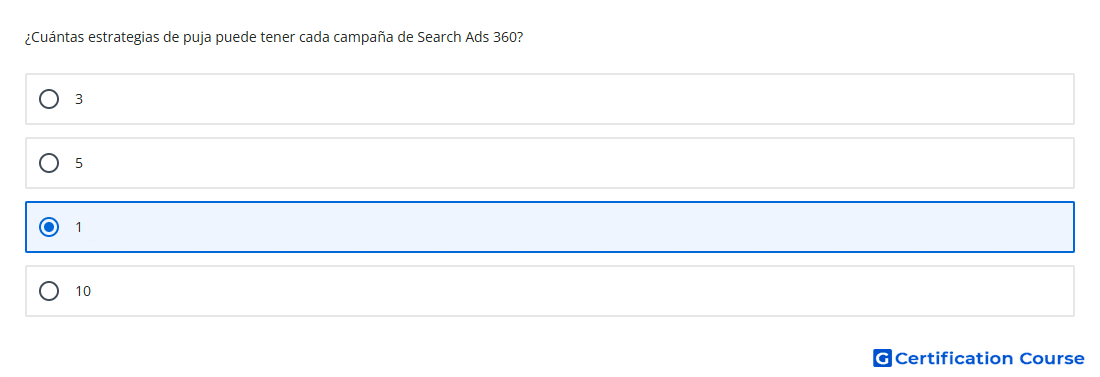Select the answer box containing option 3
This screenshot has width=1100, height=377.
550,99
